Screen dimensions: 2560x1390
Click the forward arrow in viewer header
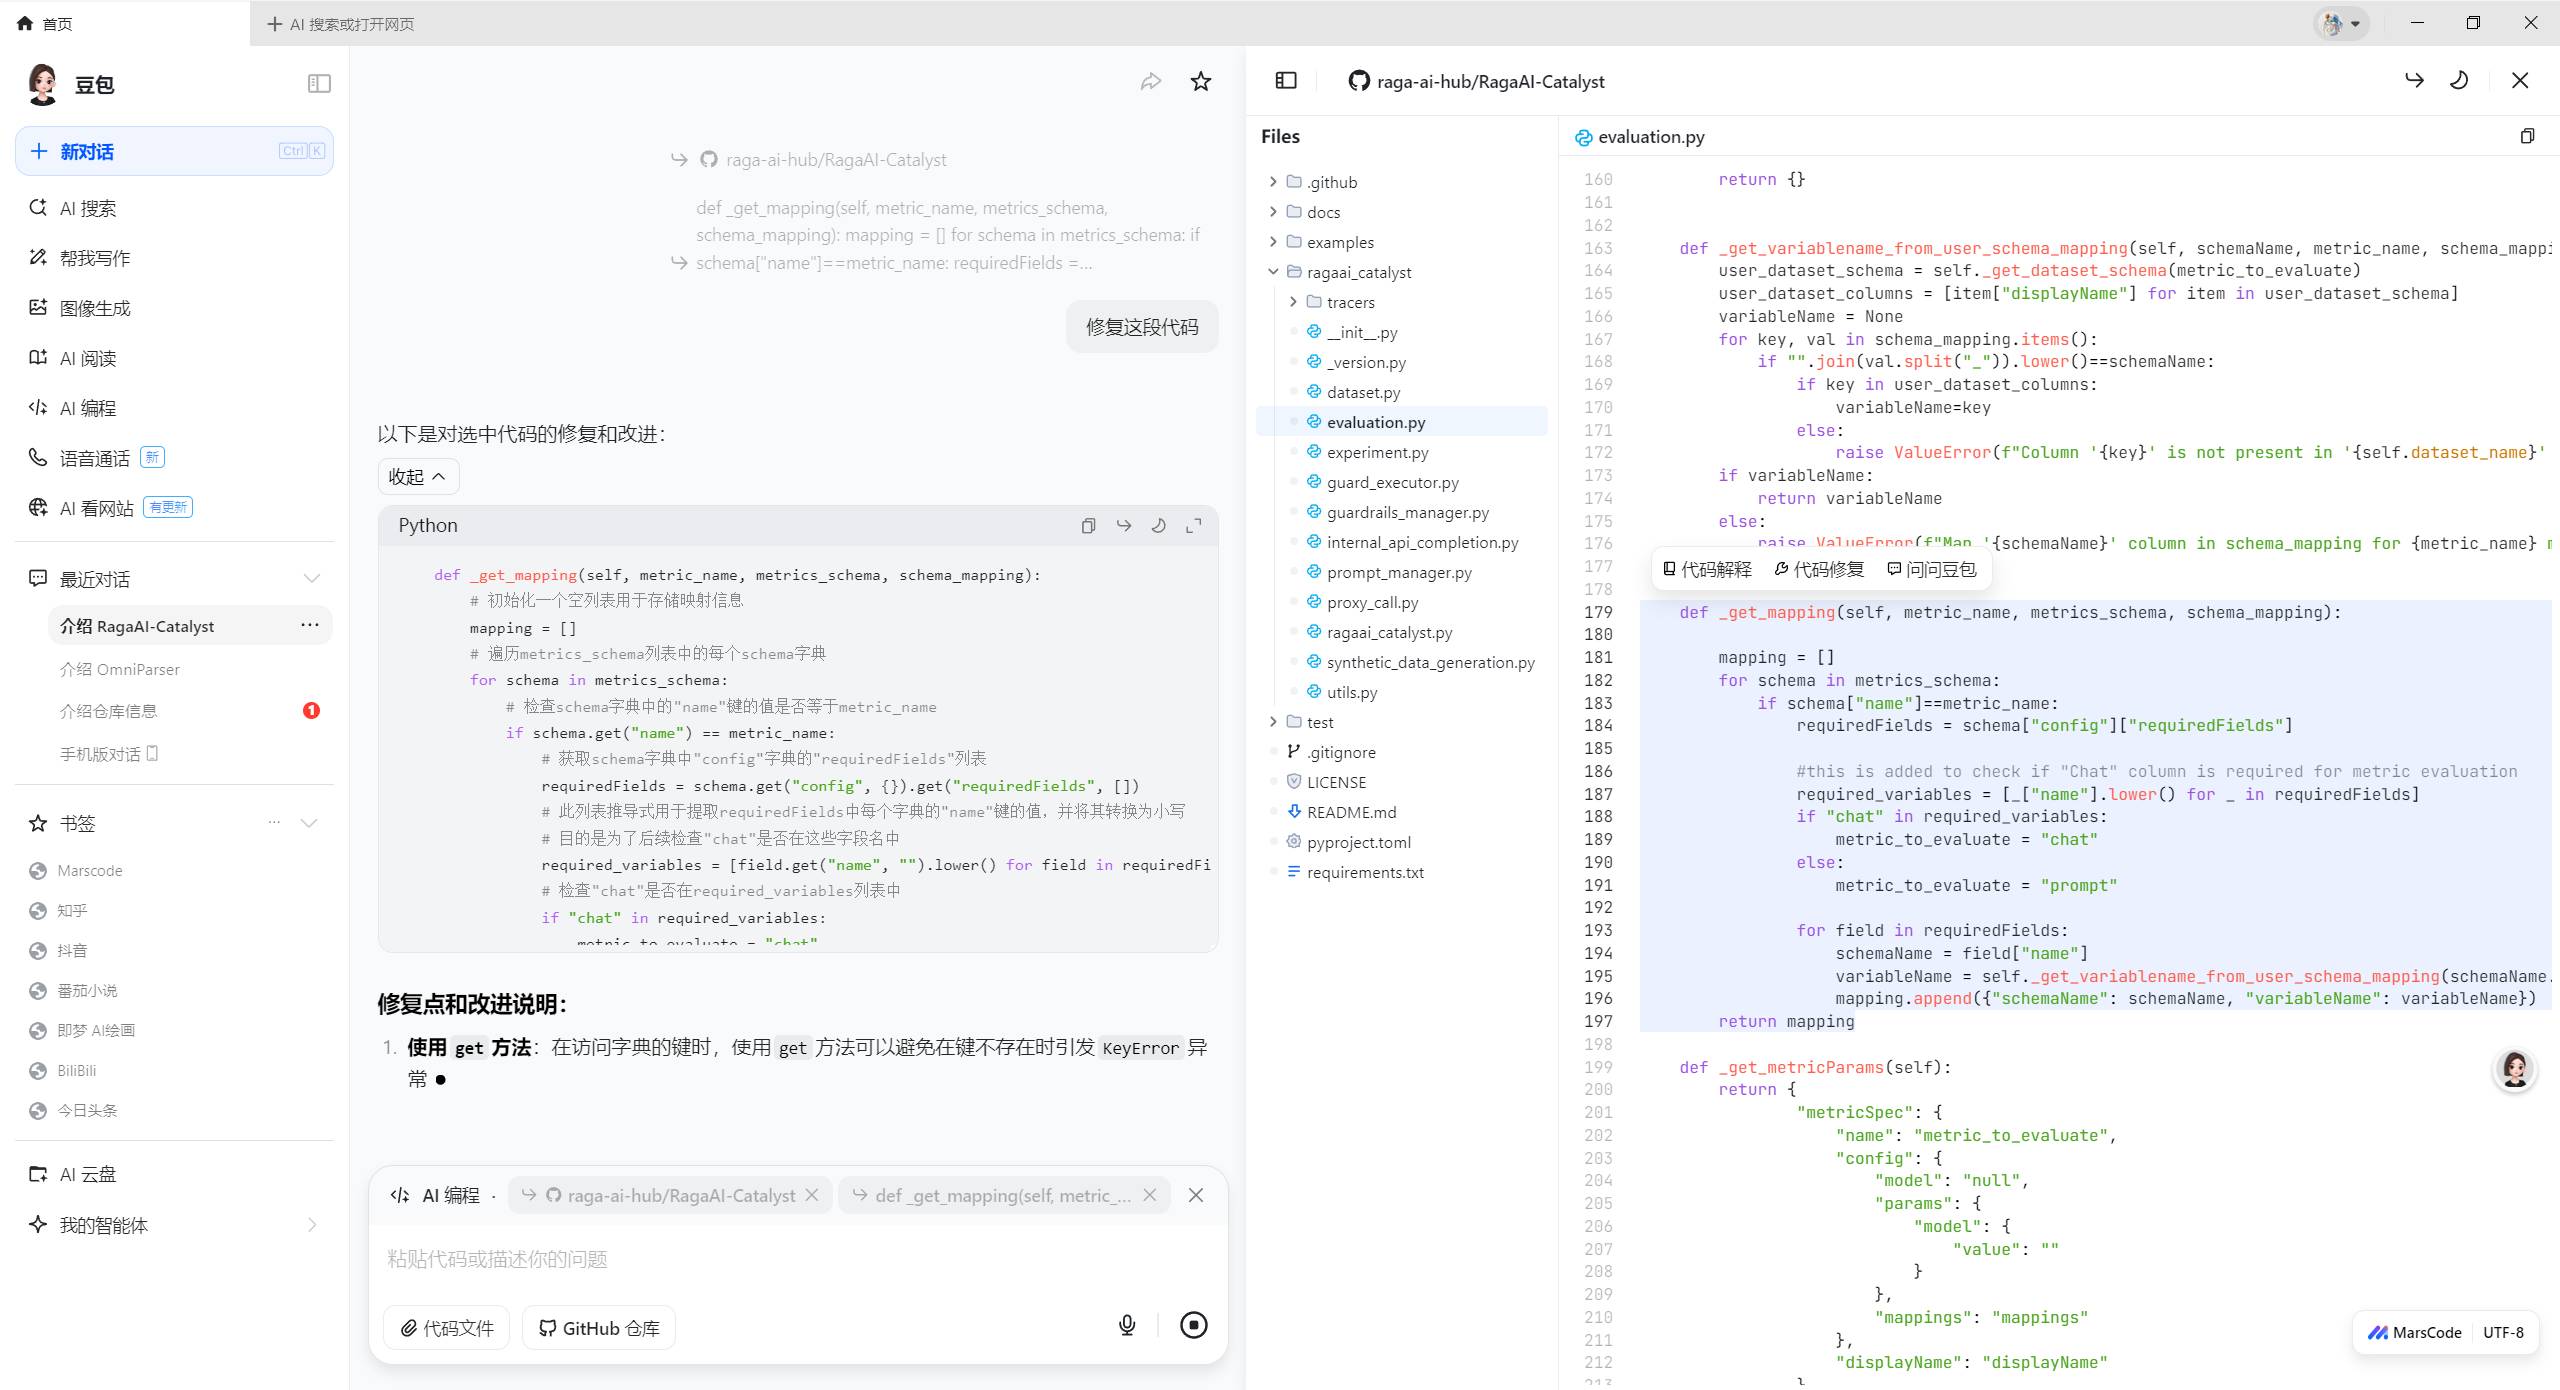pyautogui.click(x=2415, y=81)
